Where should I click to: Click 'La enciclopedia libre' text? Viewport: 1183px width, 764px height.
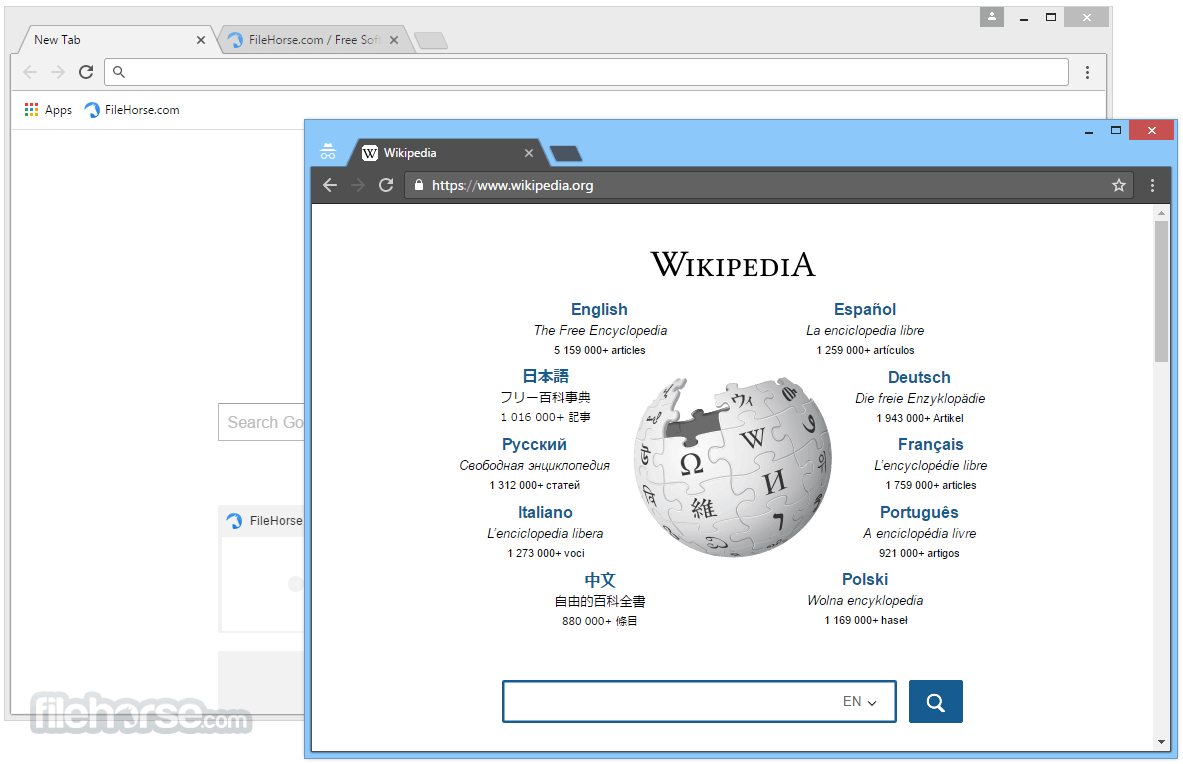click(865, 330)
